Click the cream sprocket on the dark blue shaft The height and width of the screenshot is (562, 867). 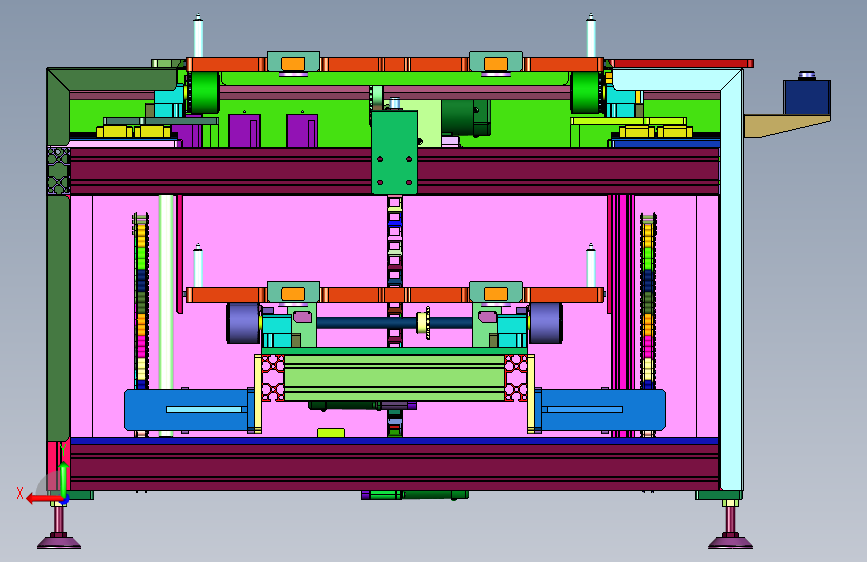424,322
